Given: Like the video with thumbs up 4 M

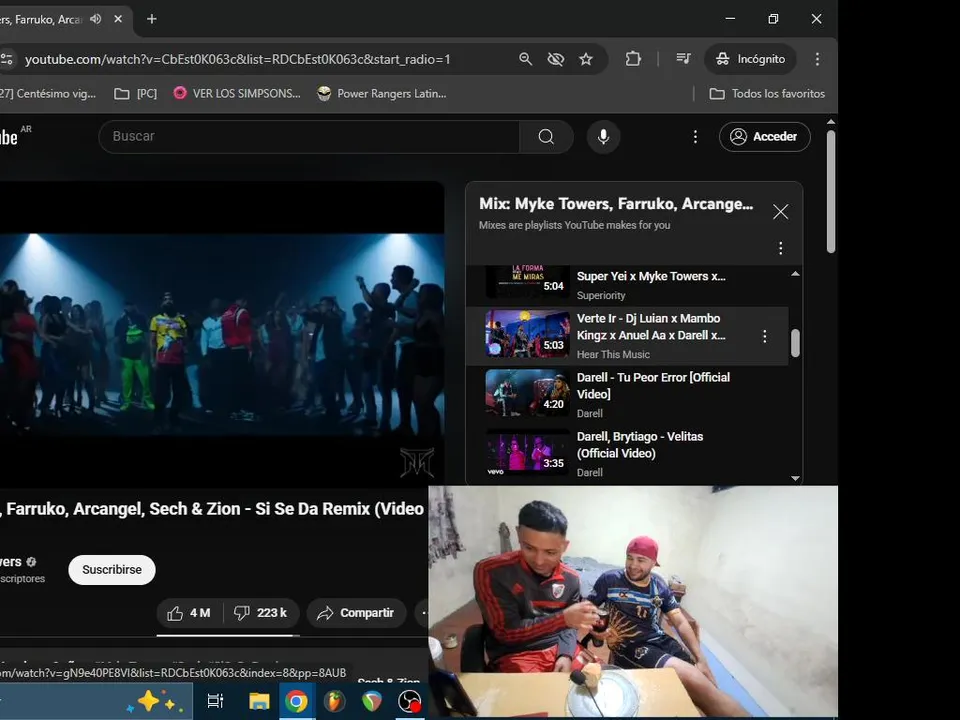Looking at the screenshot, I should [189, 613].
